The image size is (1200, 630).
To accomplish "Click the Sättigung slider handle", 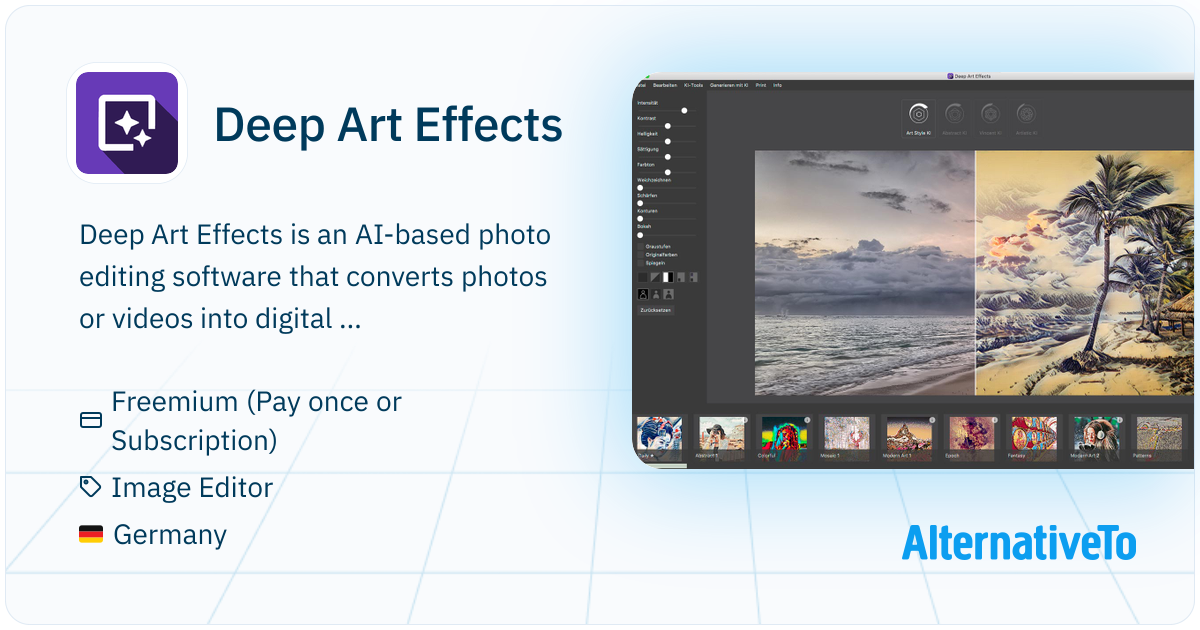I will pos(668,157).
